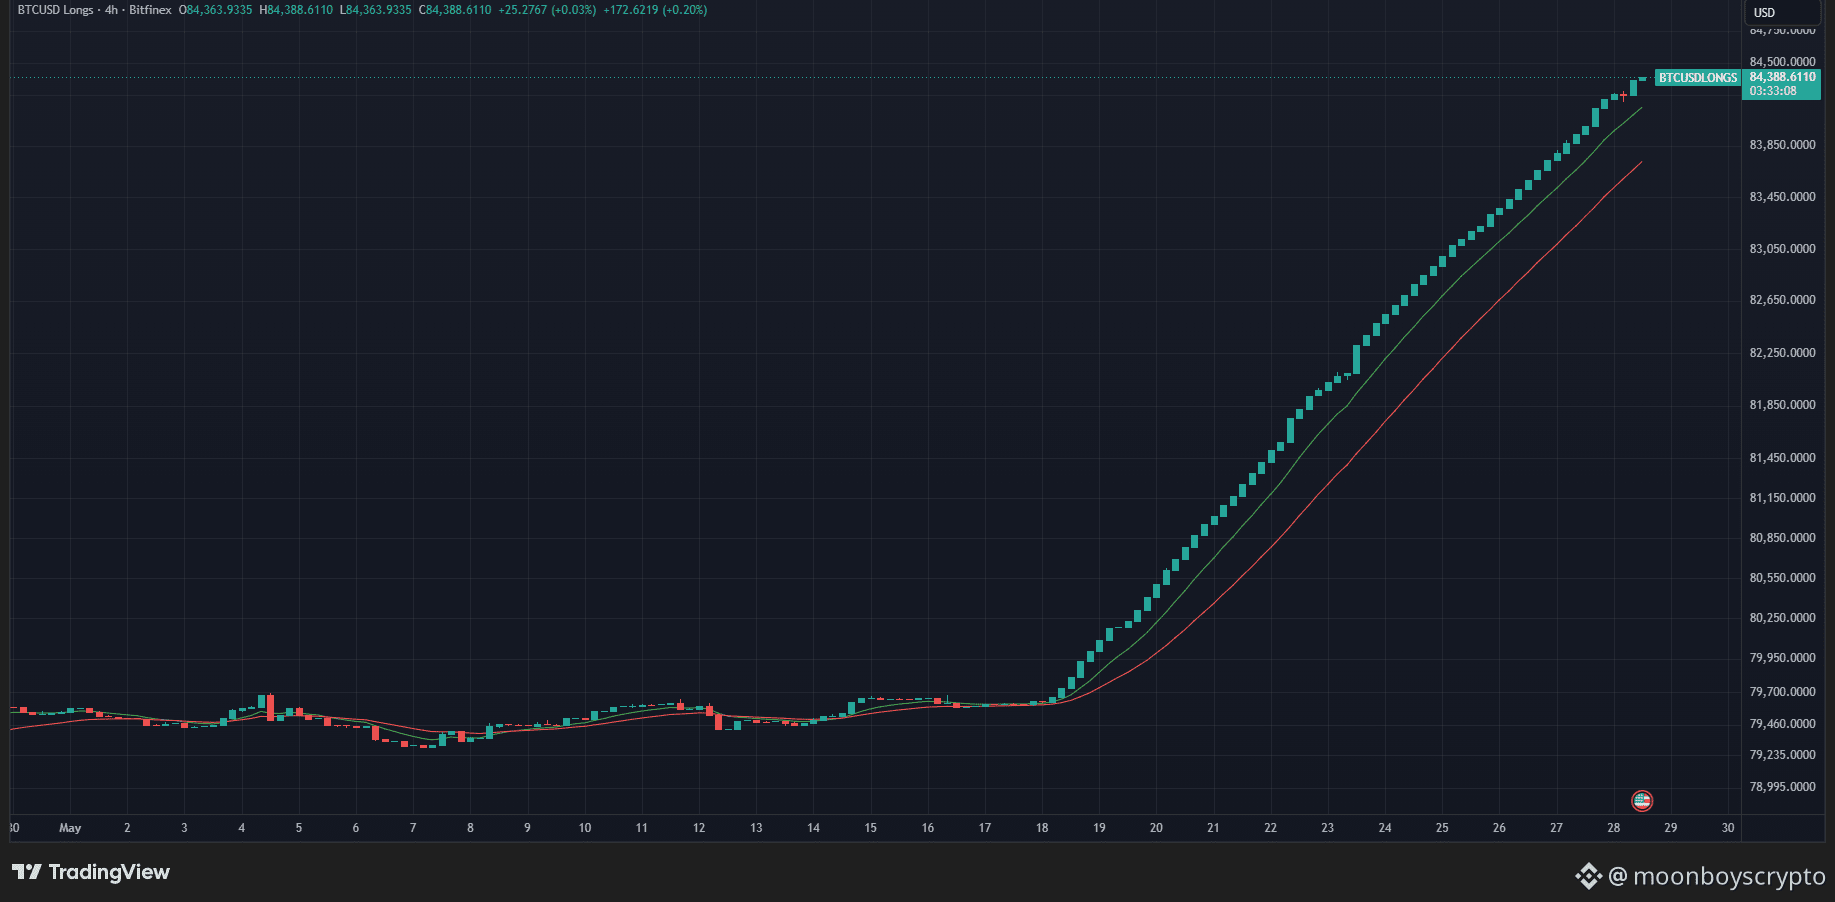Click the 83,450.0000 price axis label

[1783, 197]
